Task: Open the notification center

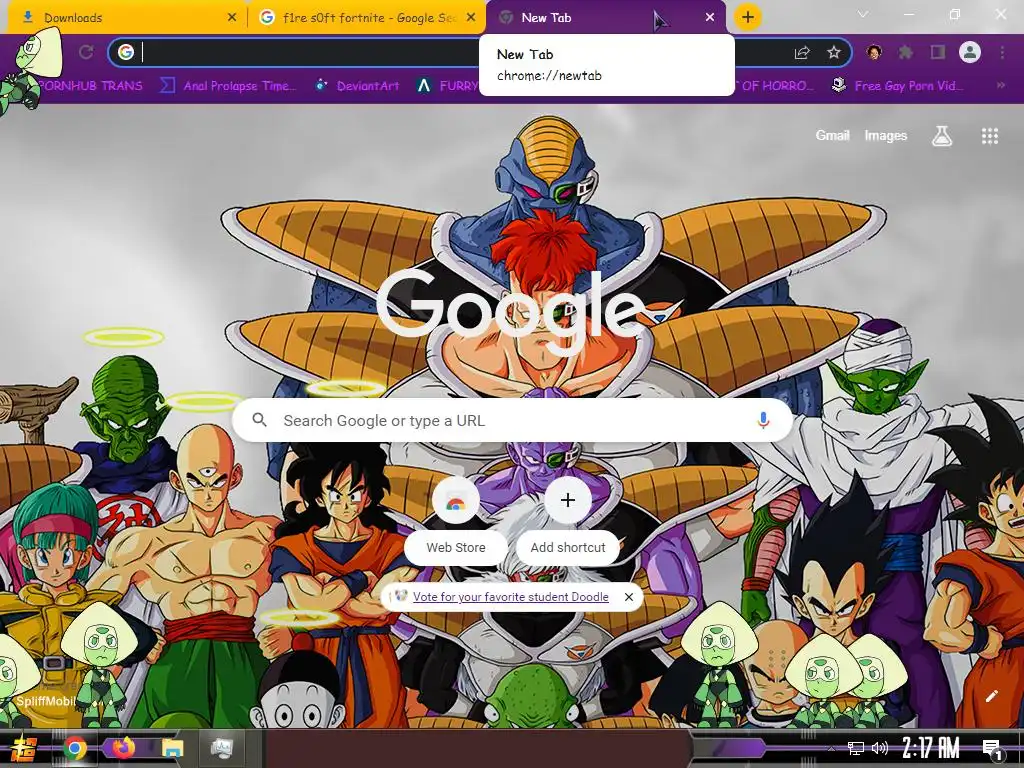Action: point(992,749)
